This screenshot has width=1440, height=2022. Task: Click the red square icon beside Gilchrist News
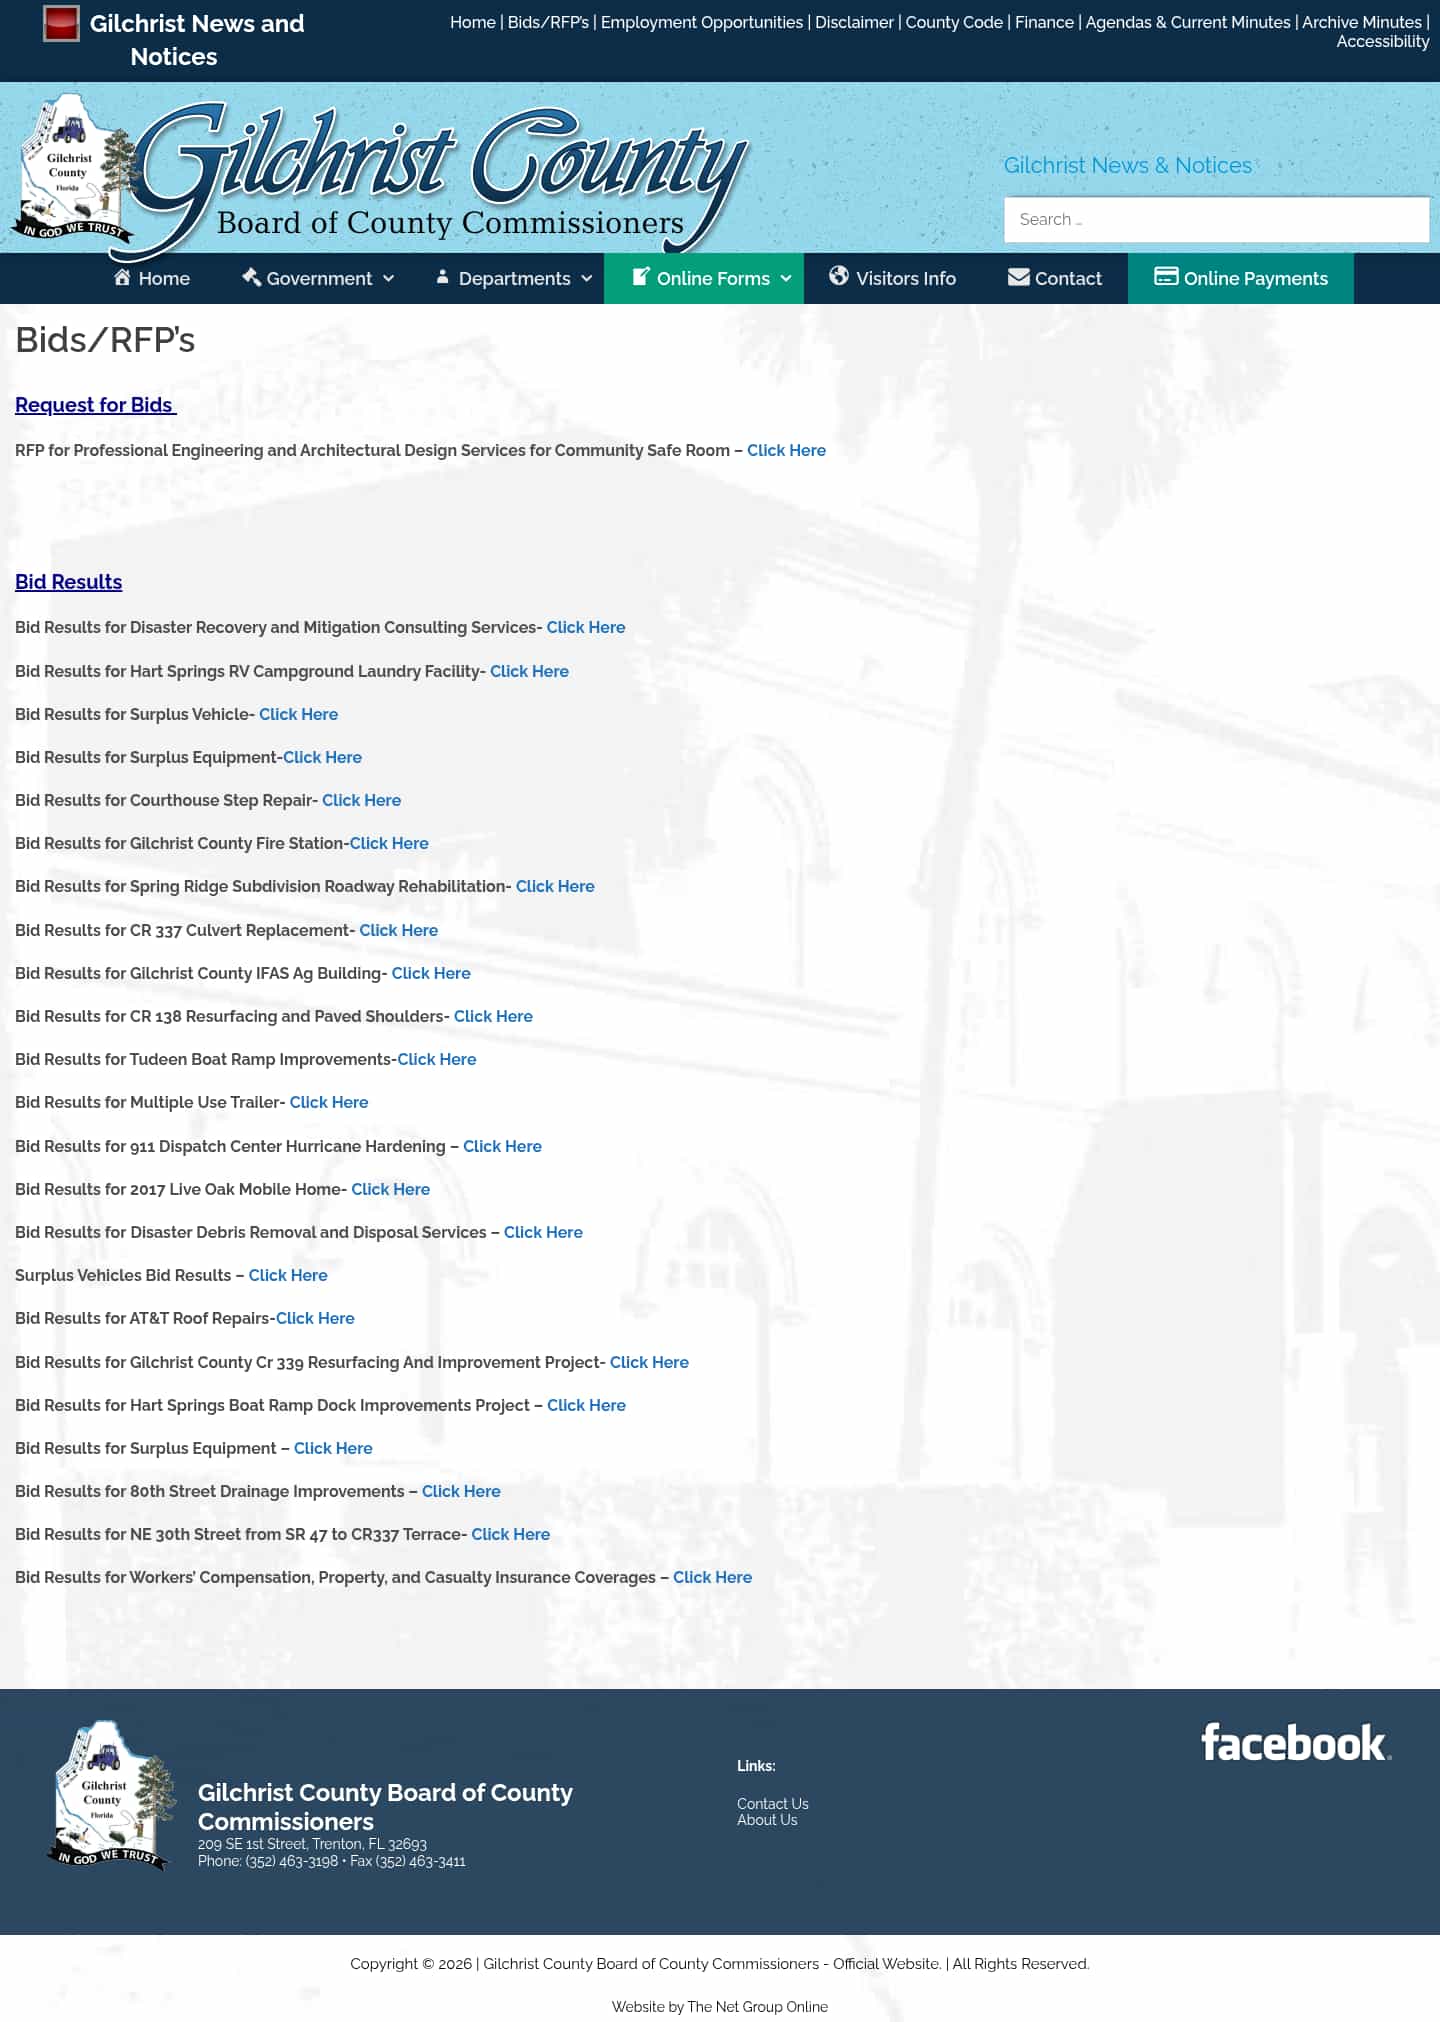point(61,24)
